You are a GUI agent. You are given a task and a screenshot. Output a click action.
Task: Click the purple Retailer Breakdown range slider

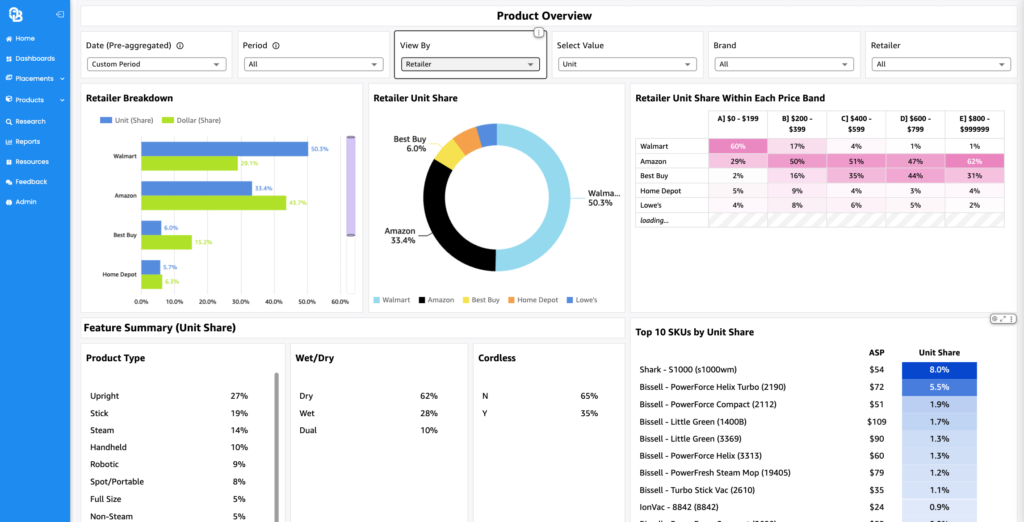coord(351,186)
